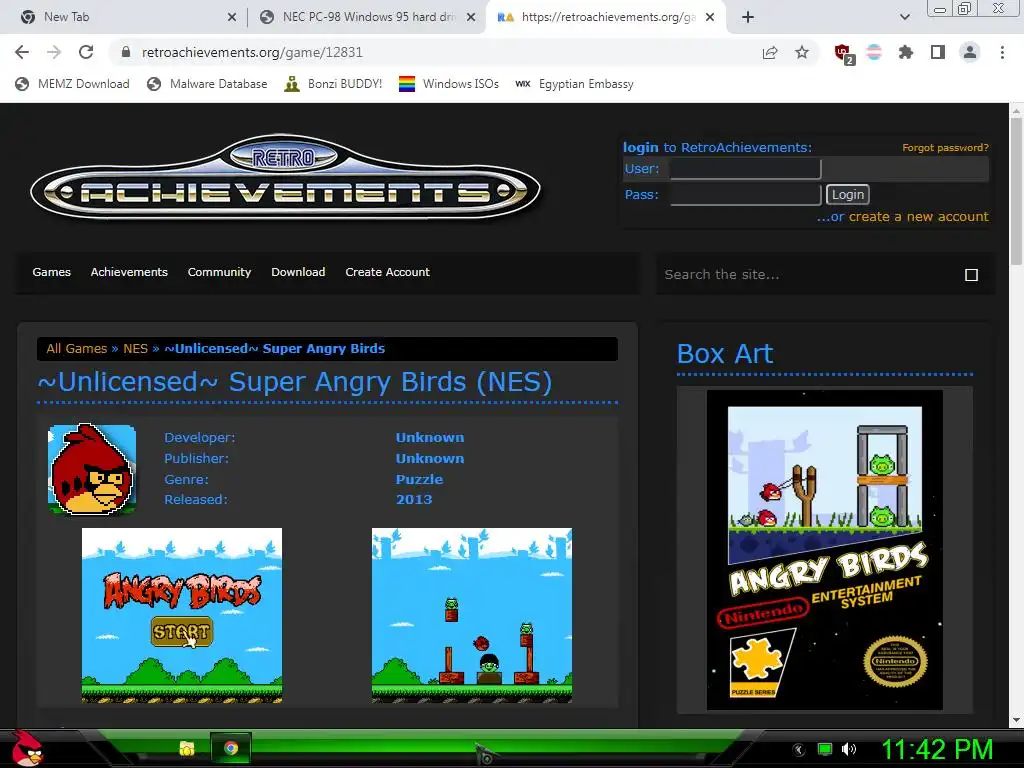Image resolution: width=1024 pixels, height=768 pixels.
Task: Open Egyptian Embassy bookmark
Action: tap(575, 84)
